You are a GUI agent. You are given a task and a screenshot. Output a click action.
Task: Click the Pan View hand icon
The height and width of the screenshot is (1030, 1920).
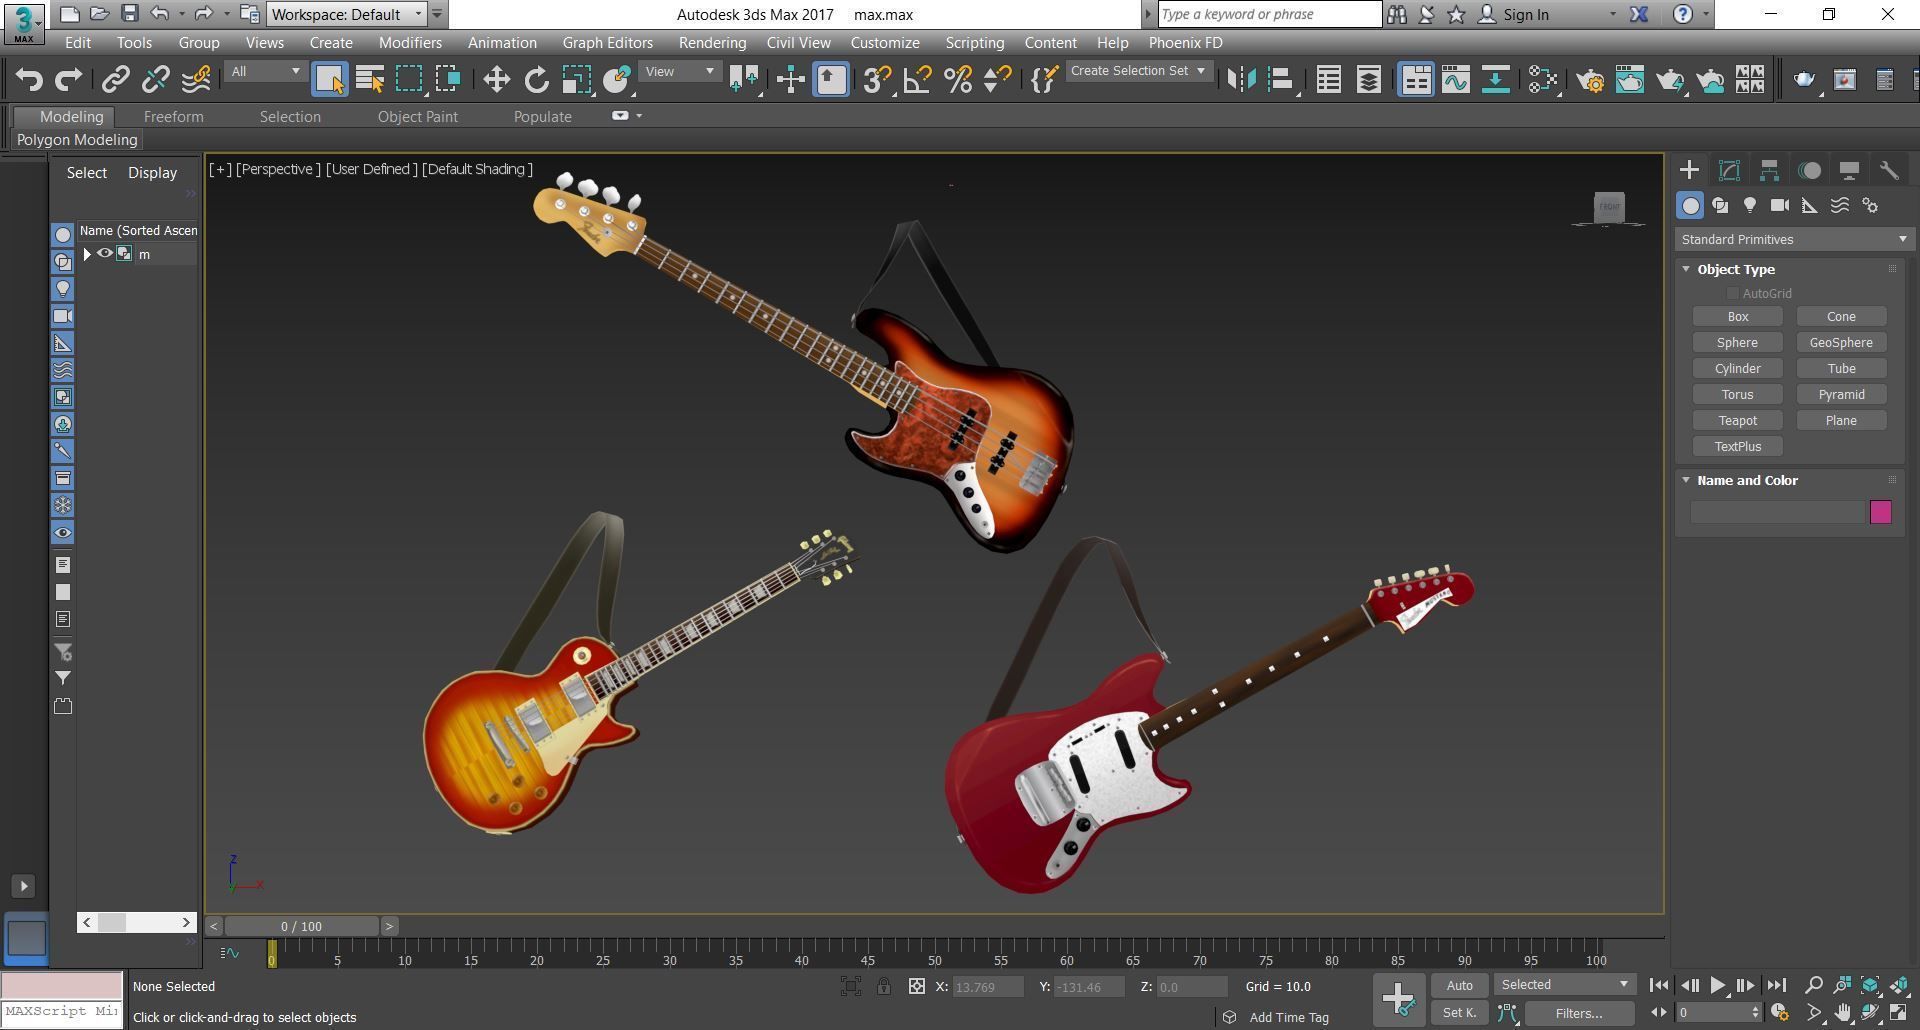click(x=1842, y=1013)
